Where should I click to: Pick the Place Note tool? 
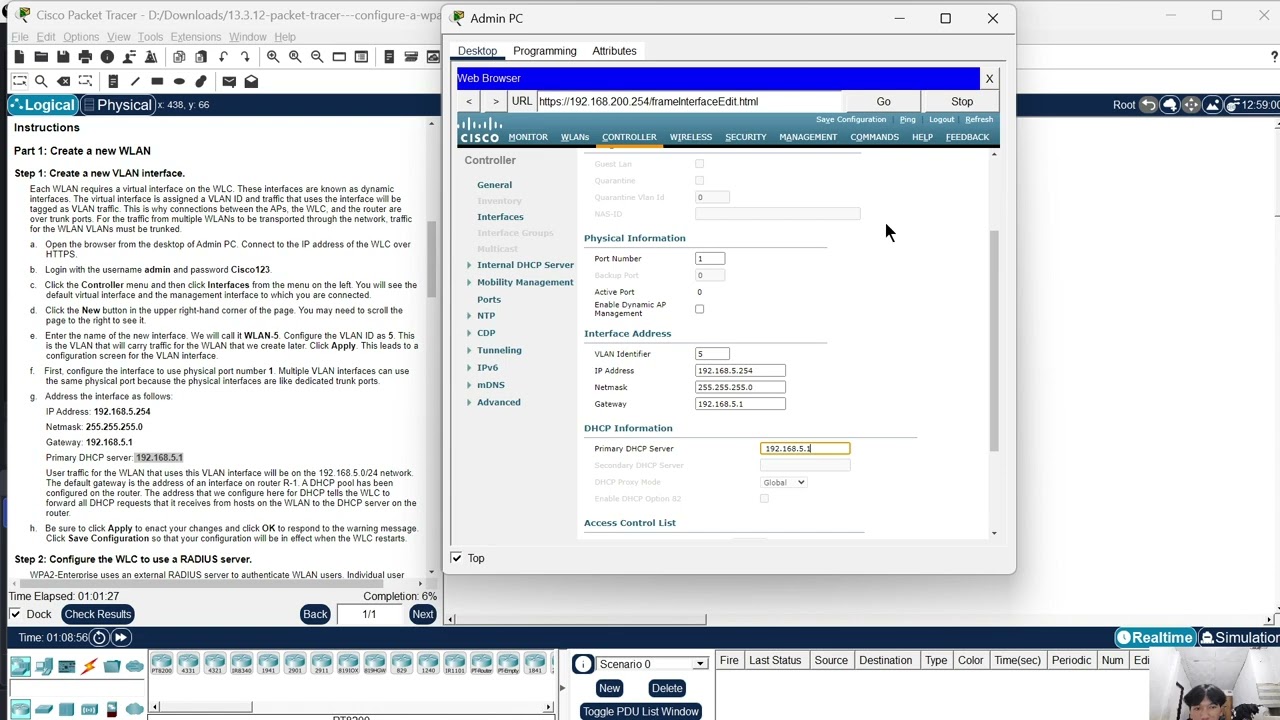(x=113, y=81)
